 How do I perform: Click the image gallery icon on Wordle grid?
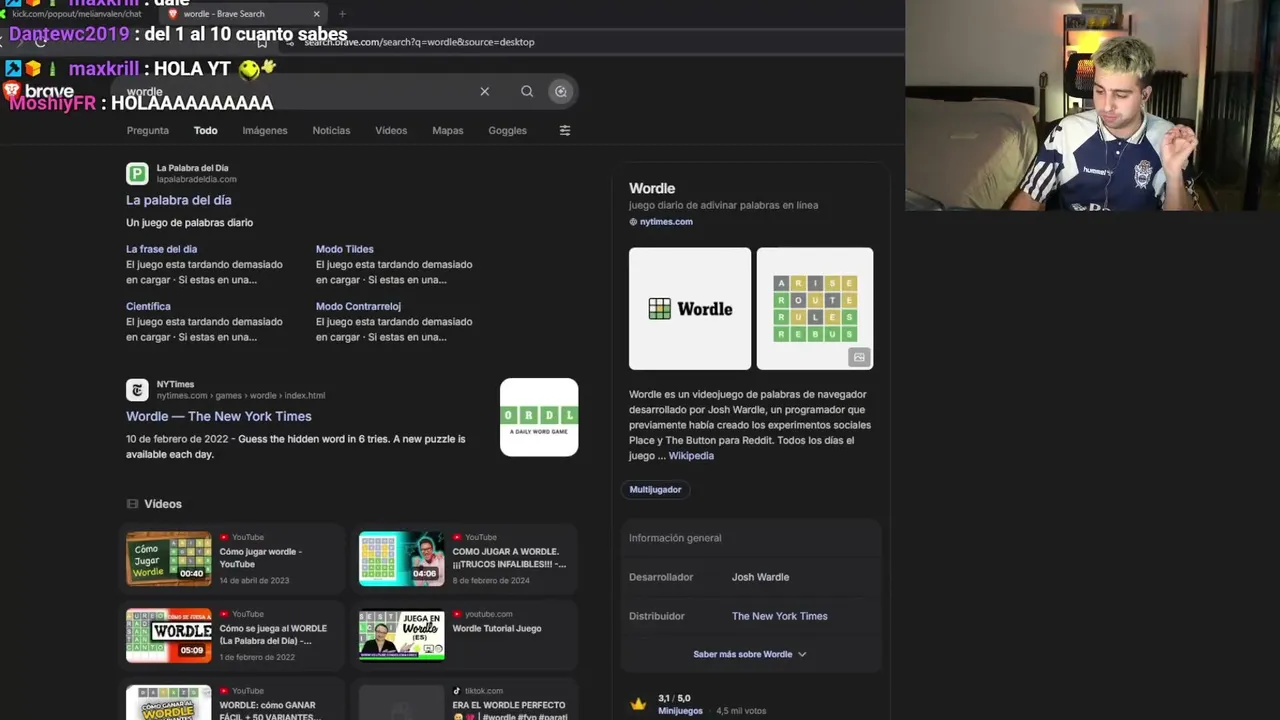pos(859,357)
